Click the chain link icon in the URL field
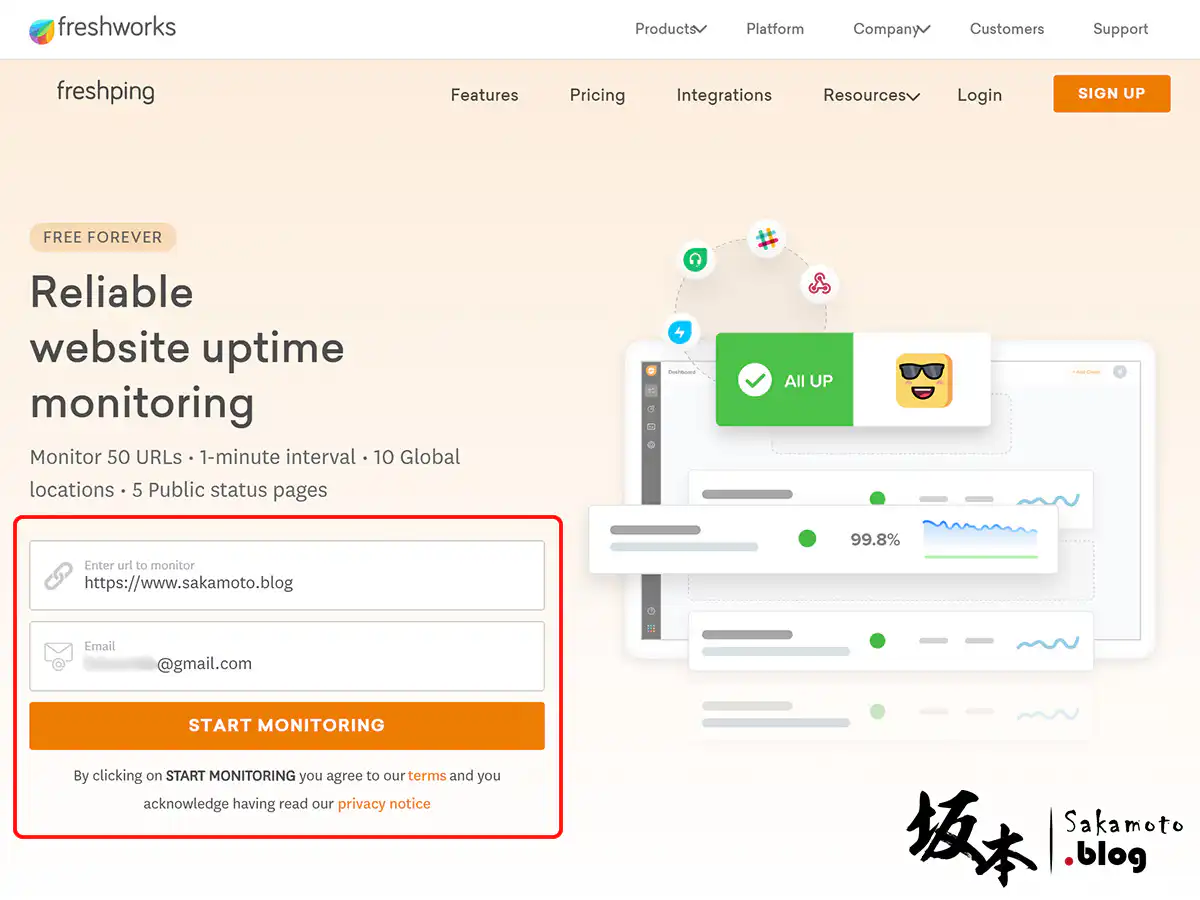The height and width of the screenshot is (900, 1200). 58,576
